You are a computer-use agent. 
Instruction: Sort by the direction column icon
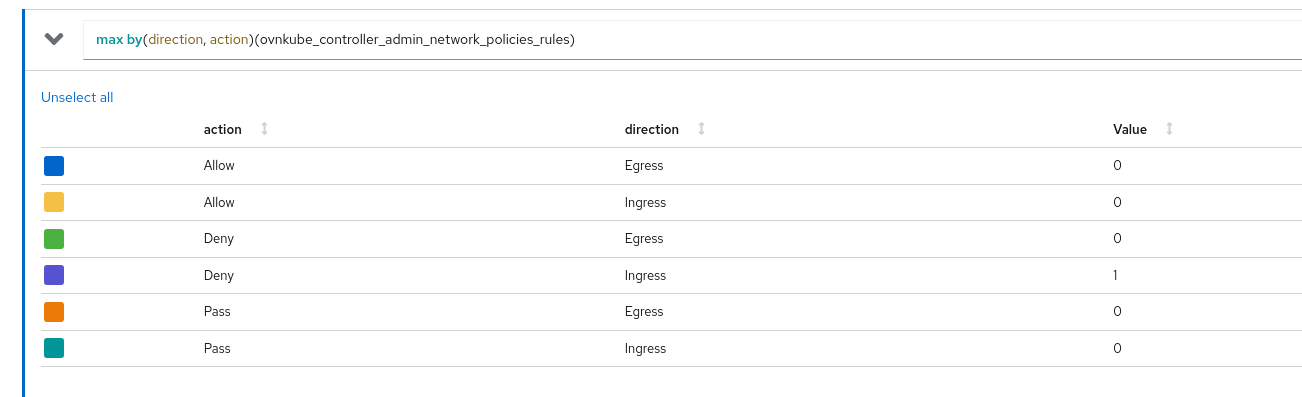pos(701,129)
